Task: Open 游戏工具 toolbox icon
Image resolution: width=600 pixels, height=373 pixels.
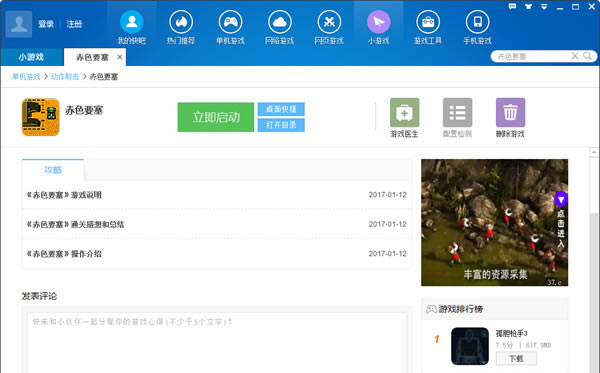Action: click(x=428, y=22)
